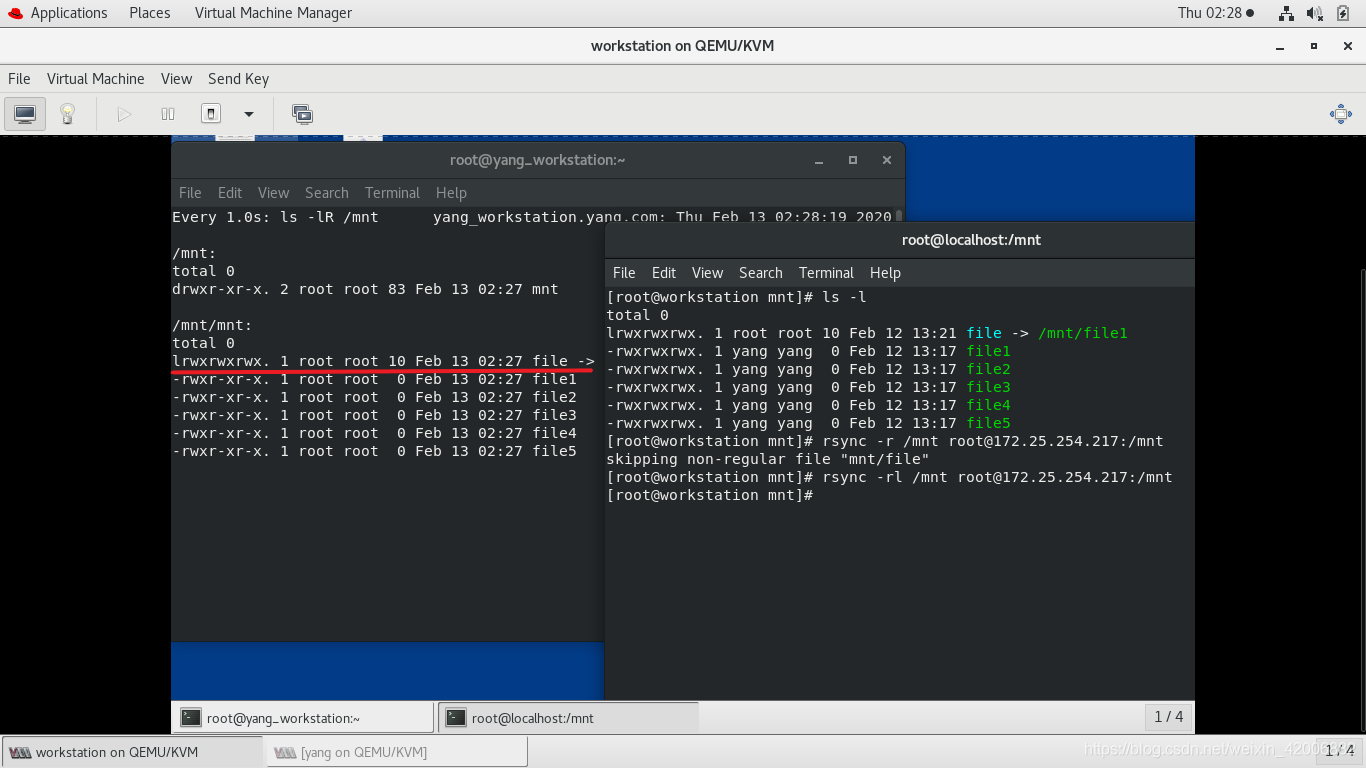Open Search menu in localhost terminal
Image resolution: width=1366 pixels, height=768 pixels.
pyautogui.click(x=761, y=273)
